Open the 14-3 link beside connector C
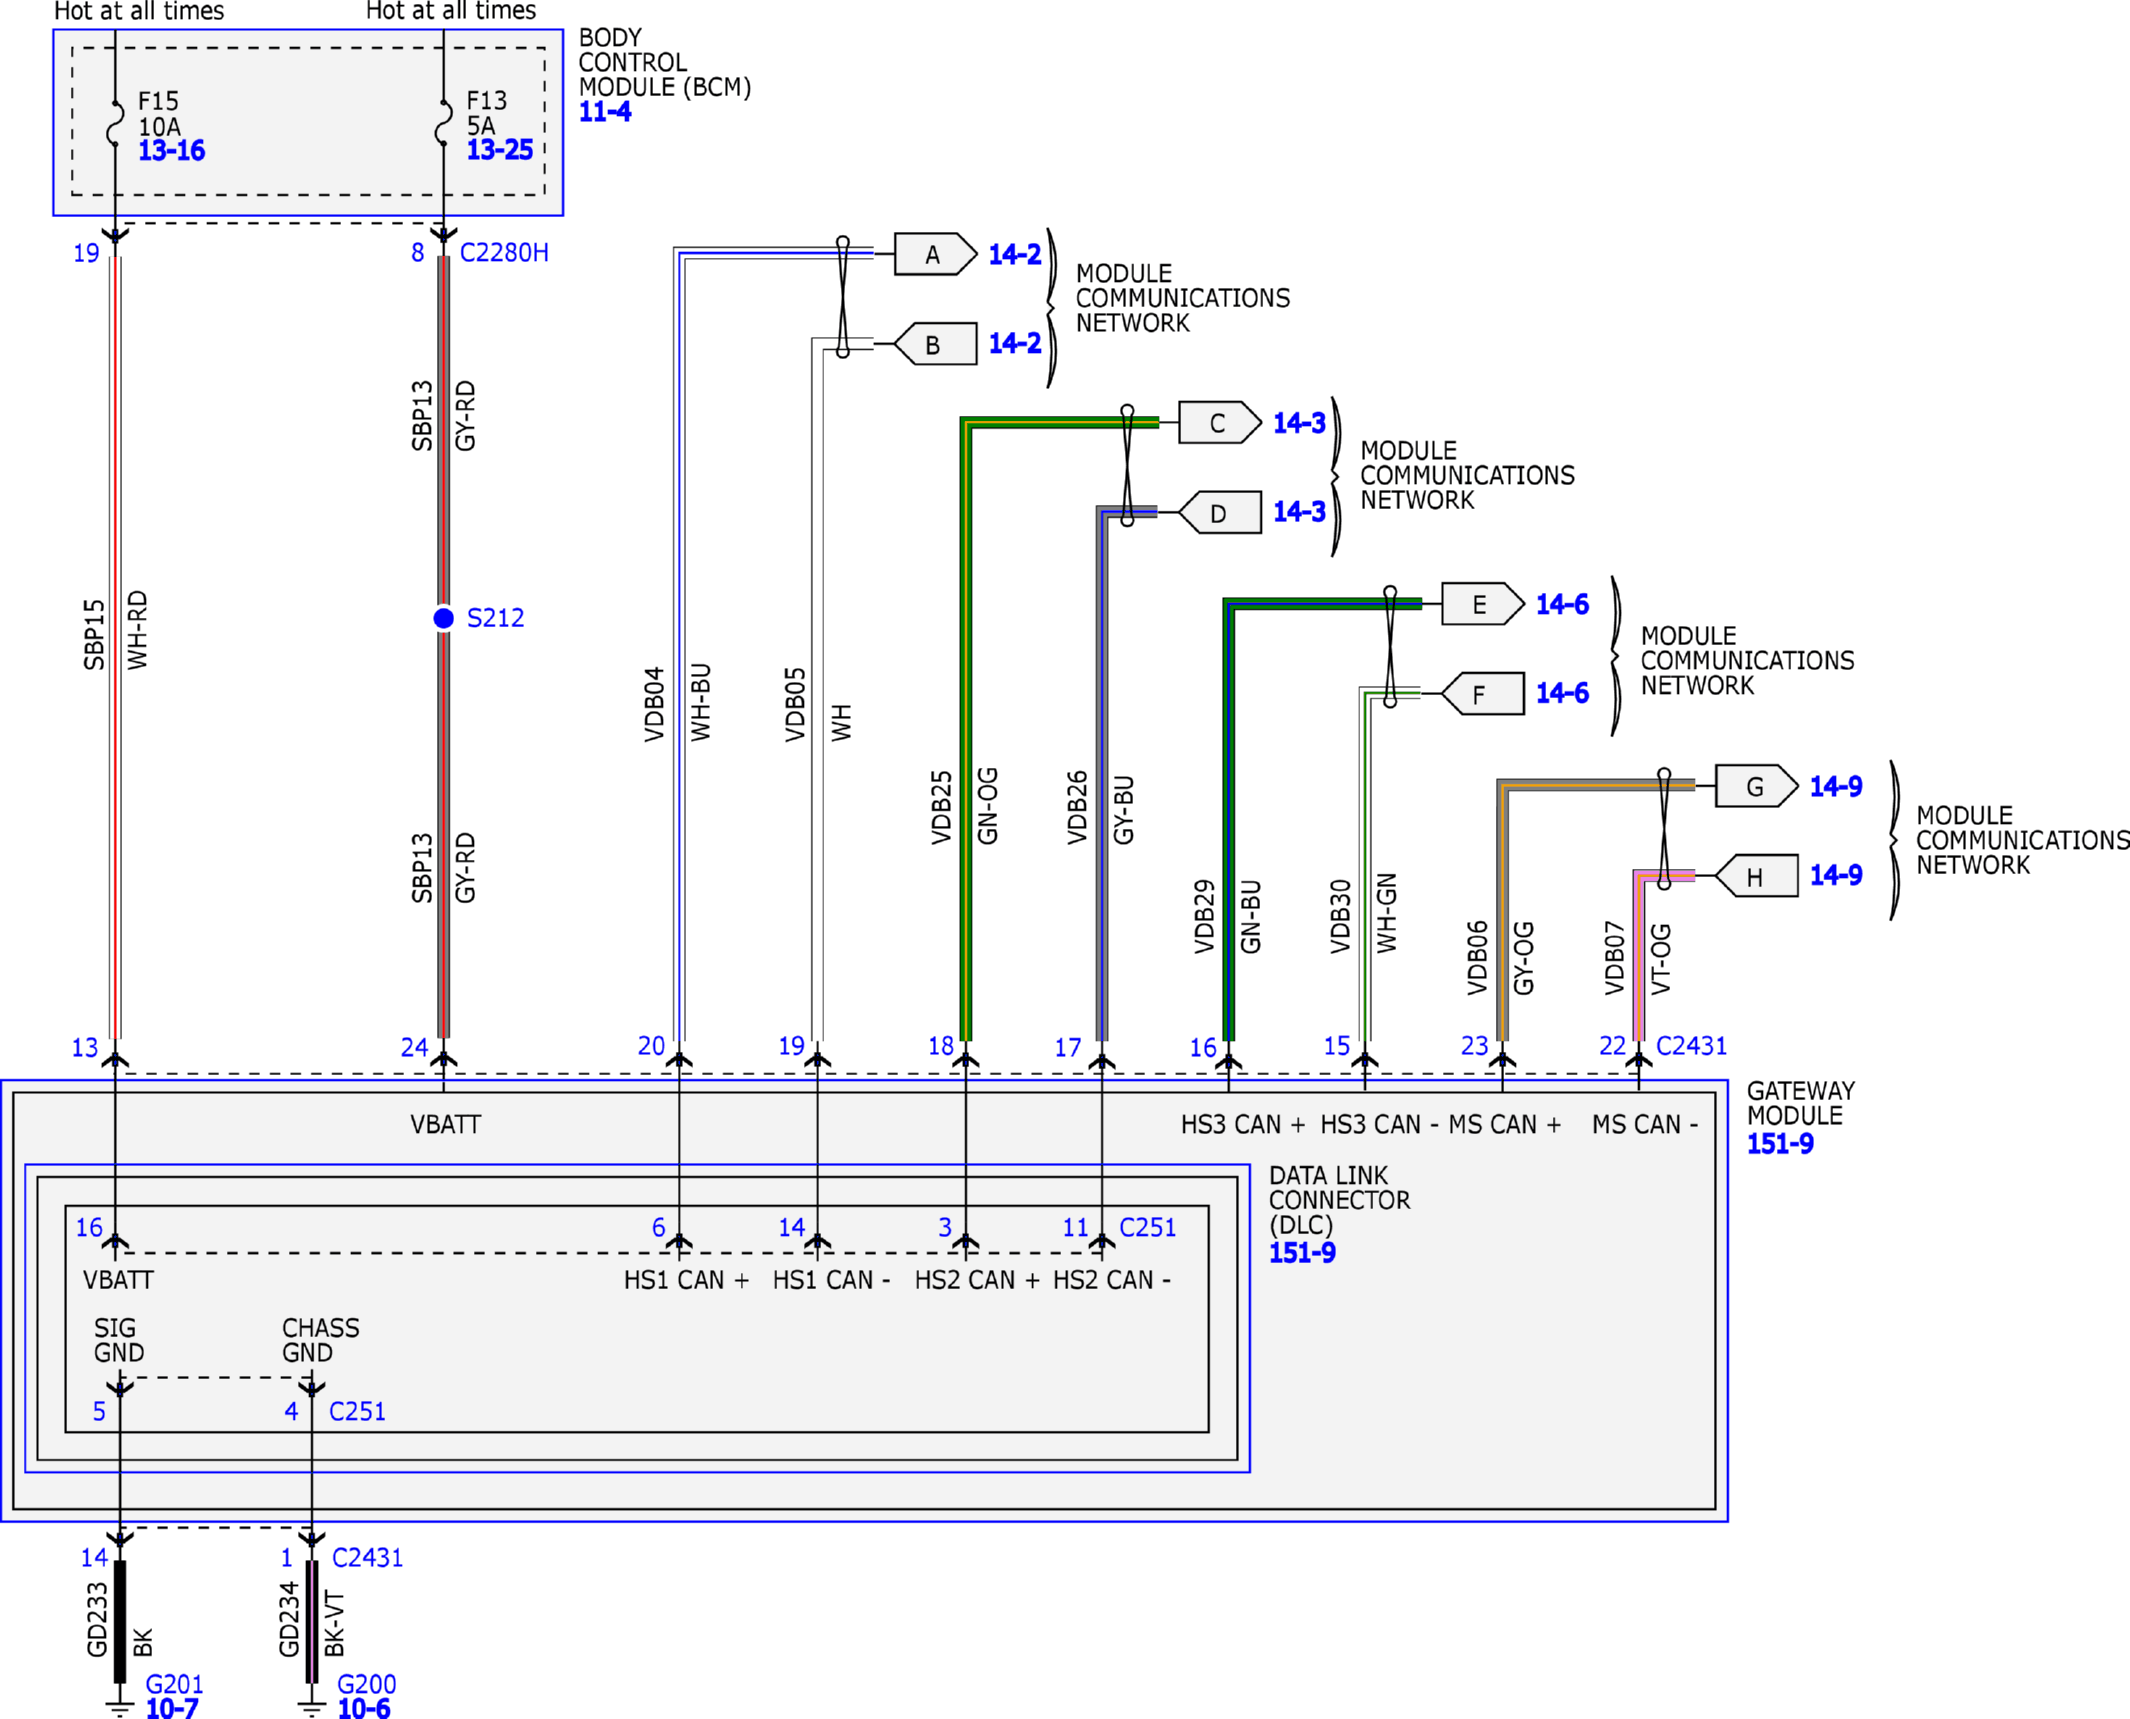This screenshot has height=1719, width=2130. tap(1299, 423)
